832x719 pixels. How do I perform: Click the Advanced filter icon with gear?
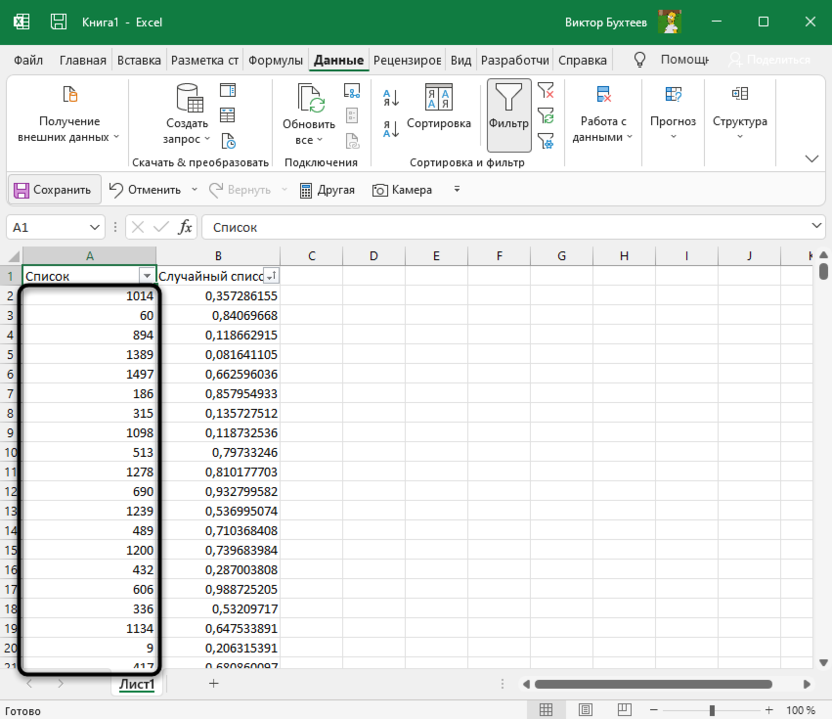(x=545, y=141)
